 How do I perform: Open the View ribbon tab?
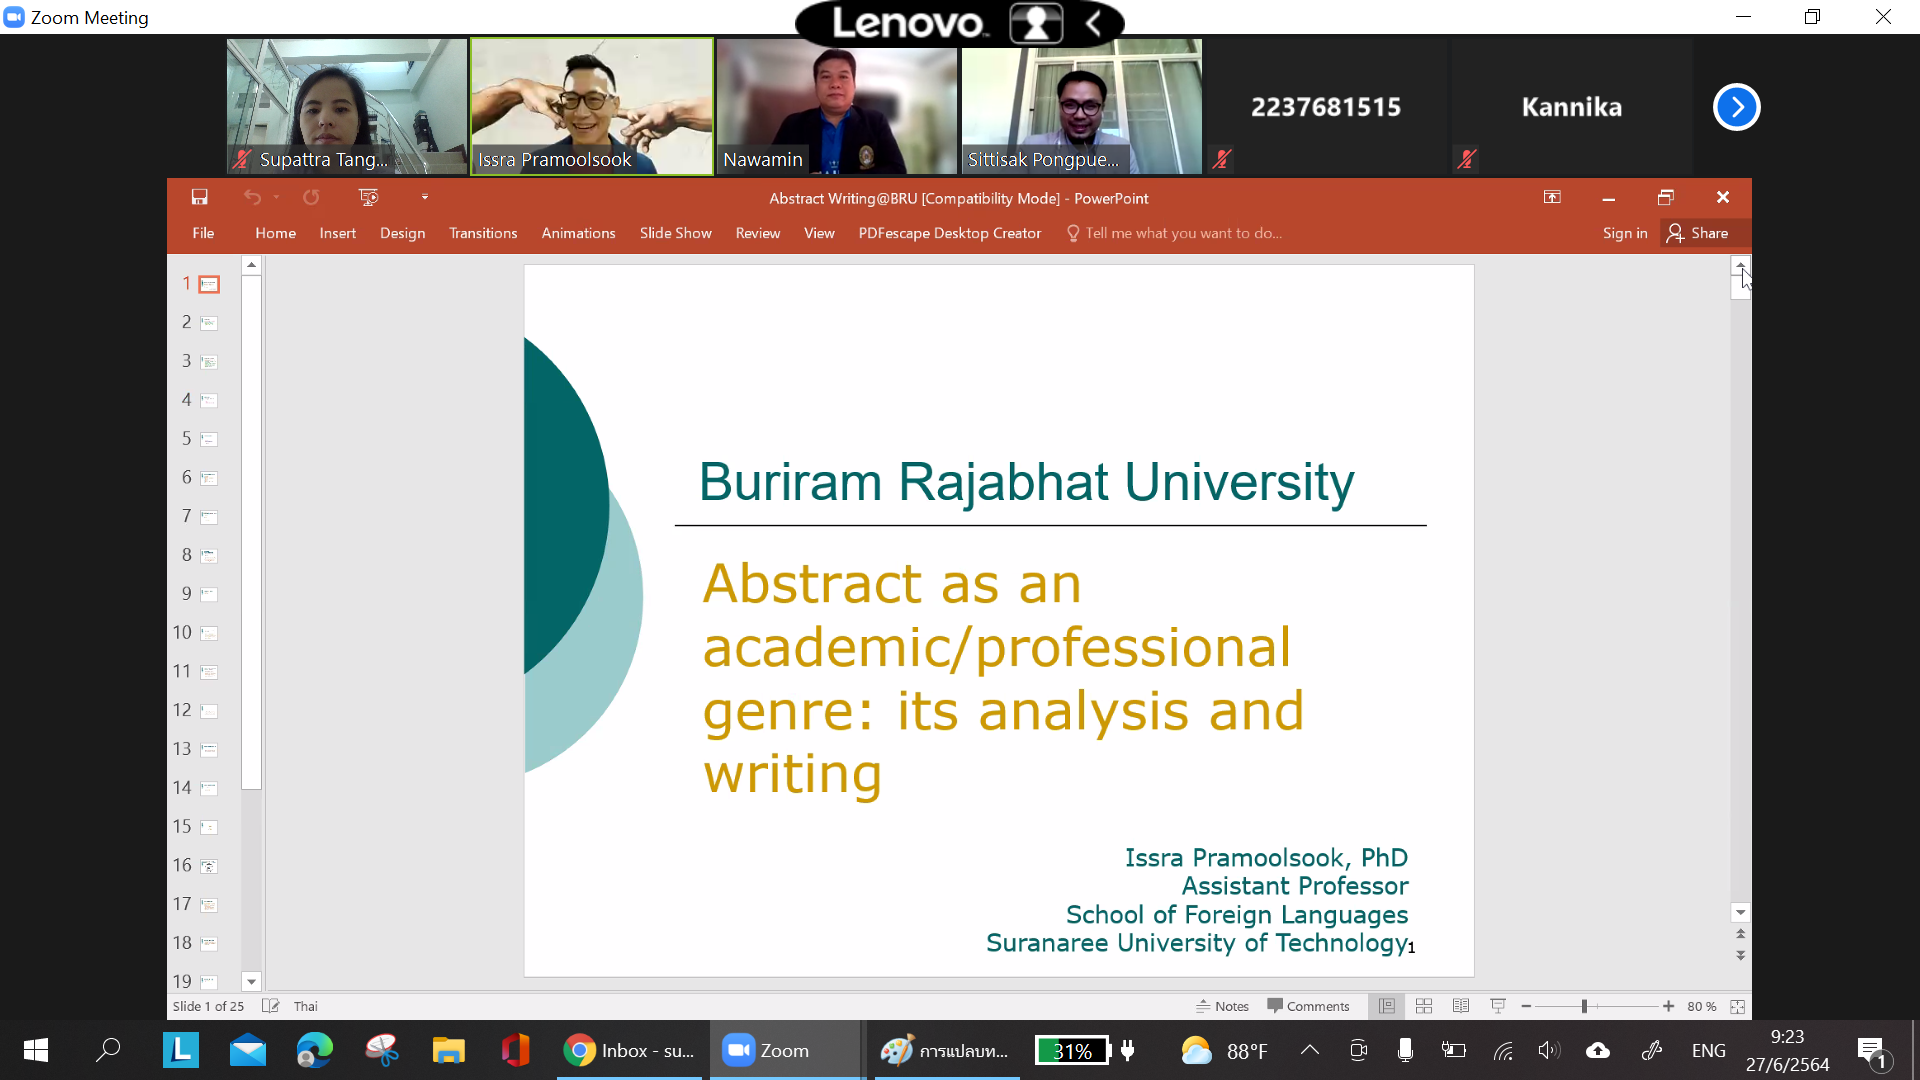(x=819, y=233)
